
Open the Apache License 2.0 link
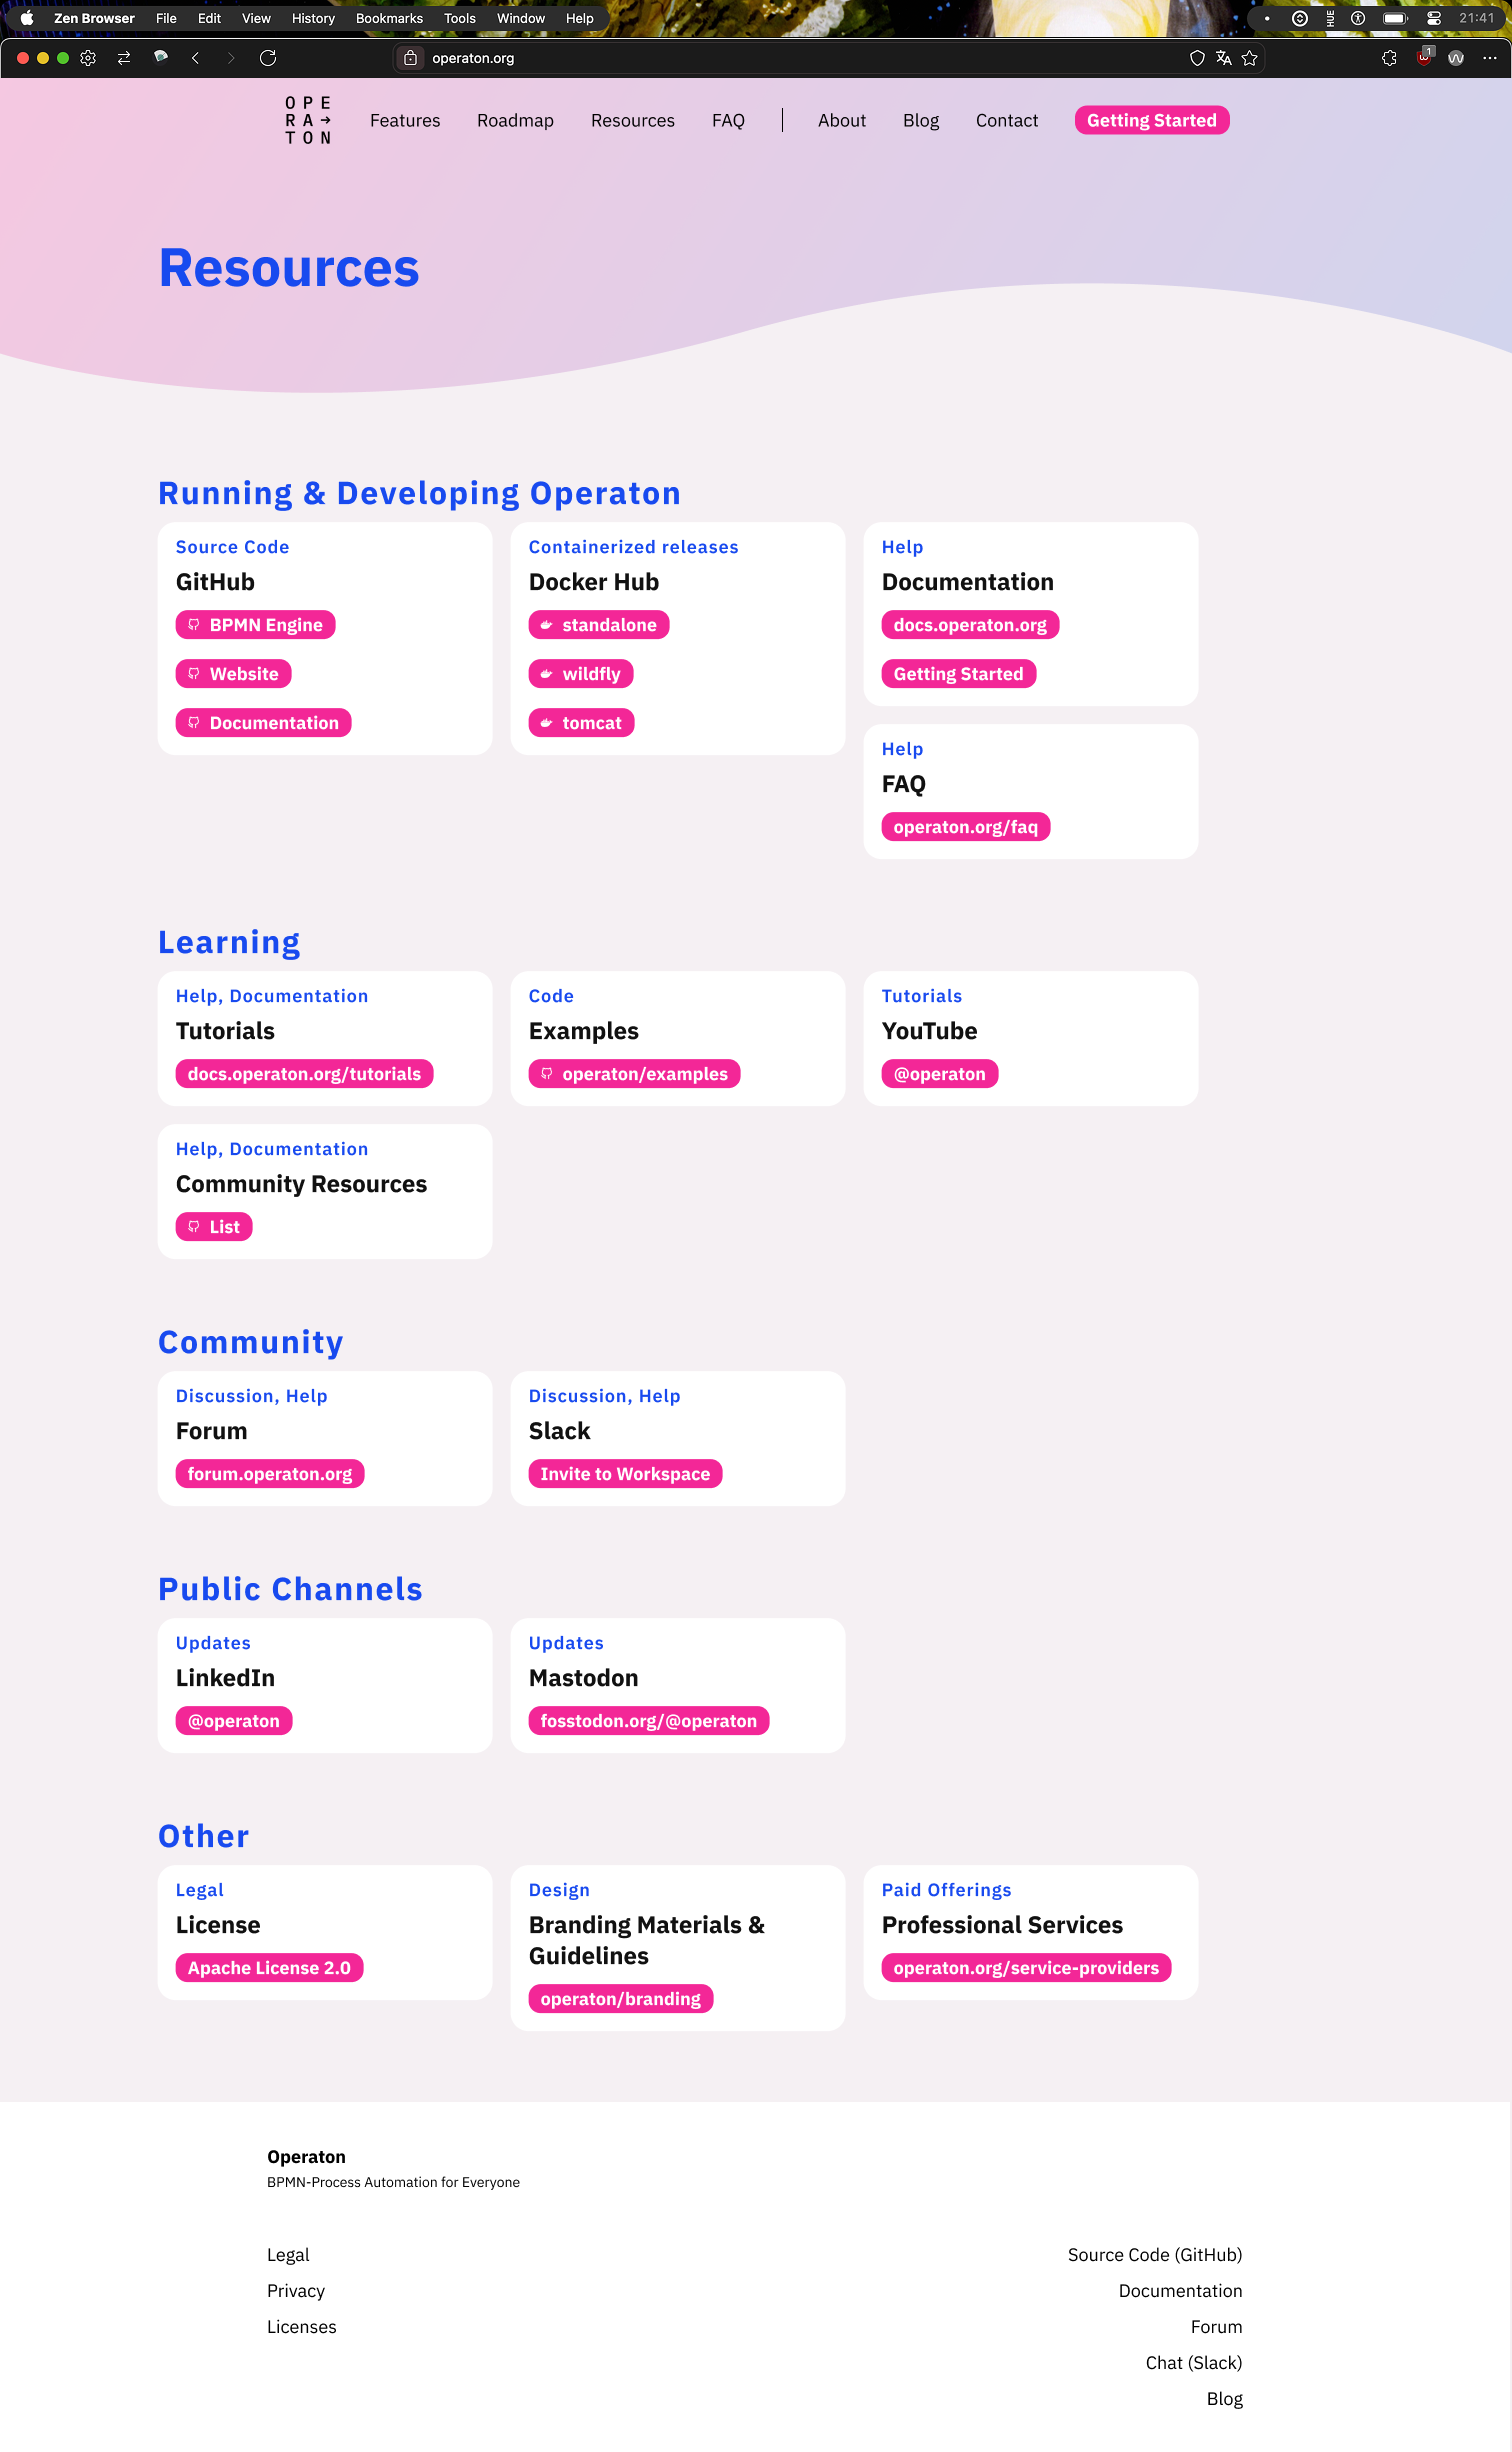click(269, 1968)
